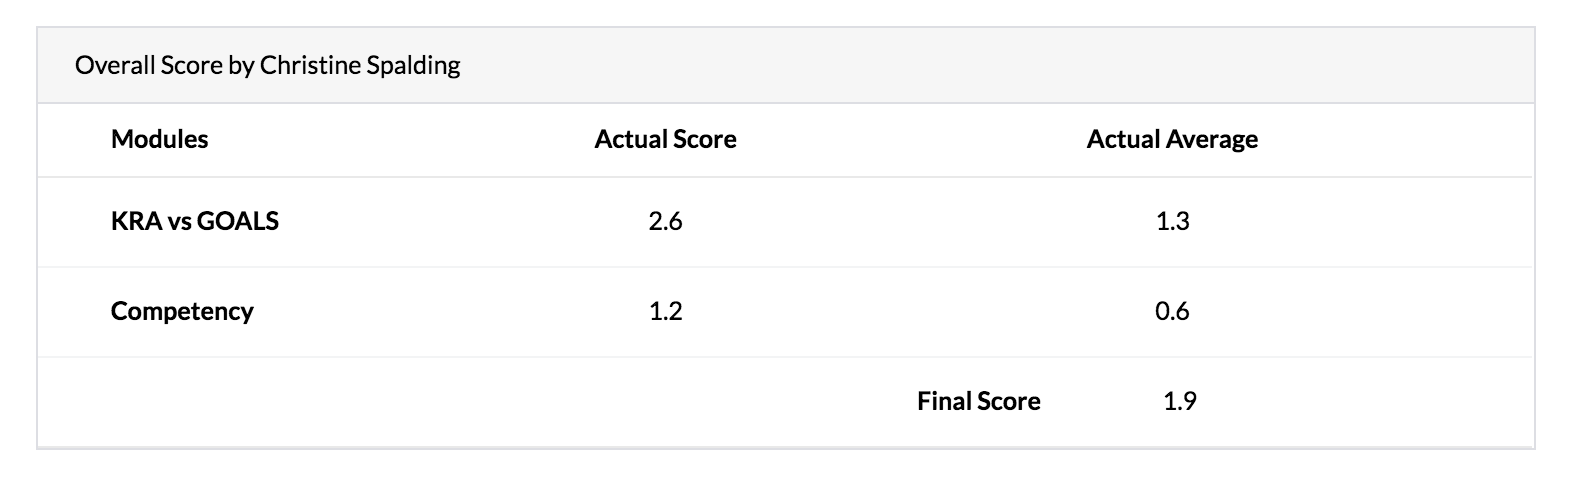Select the Competency module label
1572x488 pixels.
pos(182,311)
